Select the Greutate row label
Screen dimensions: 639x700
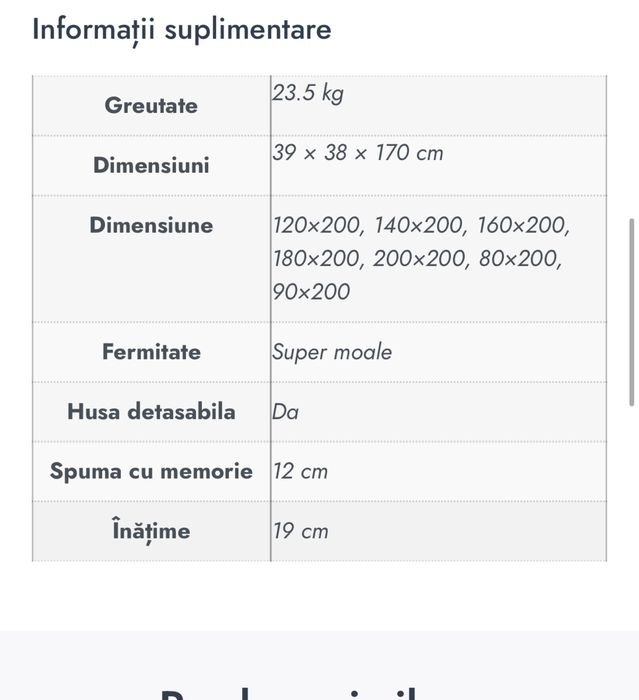click(151, 106)
